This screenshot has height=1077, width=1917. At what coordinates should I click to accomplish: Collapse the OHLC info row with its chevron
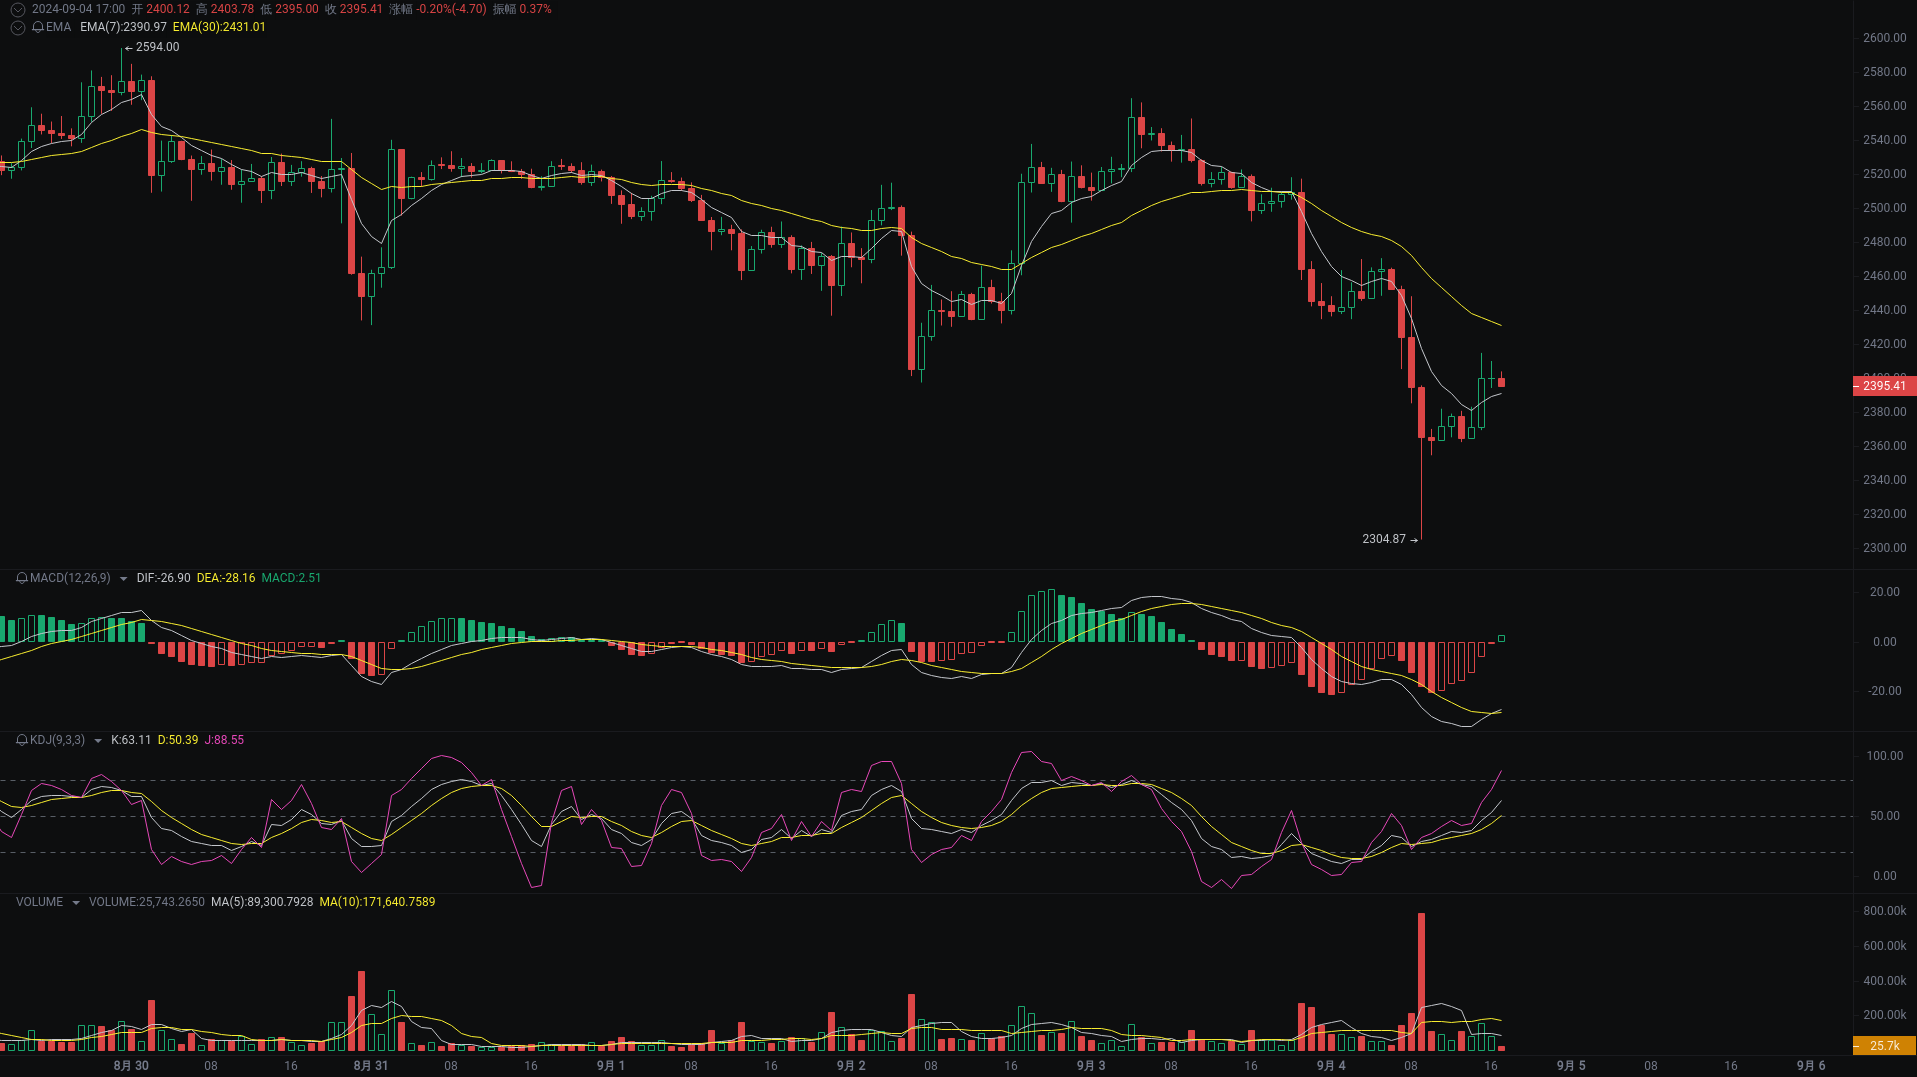[16, 7]
